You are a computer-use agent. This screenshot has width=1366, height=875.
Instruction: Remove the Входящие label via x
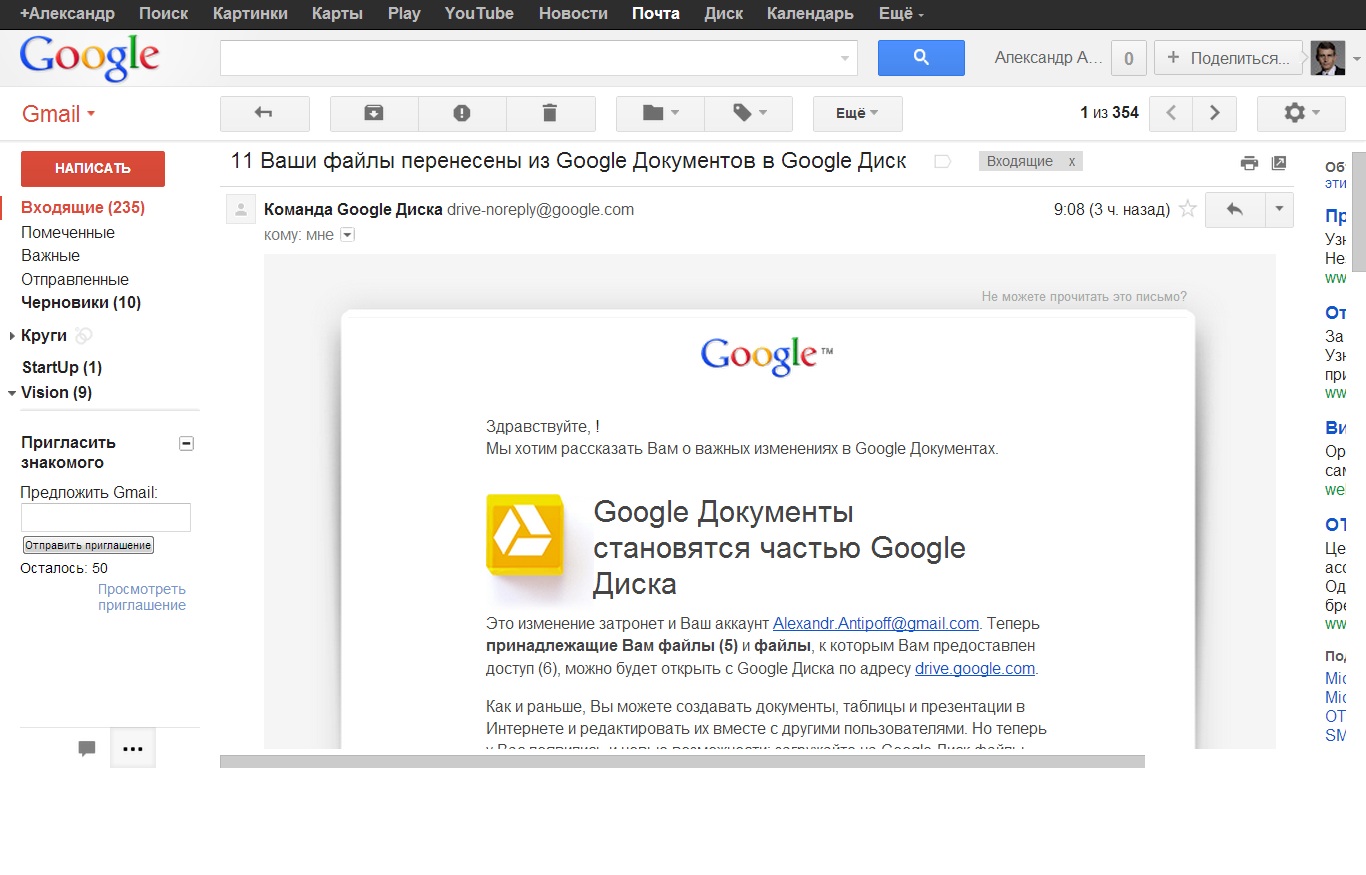coord(1072,161)
